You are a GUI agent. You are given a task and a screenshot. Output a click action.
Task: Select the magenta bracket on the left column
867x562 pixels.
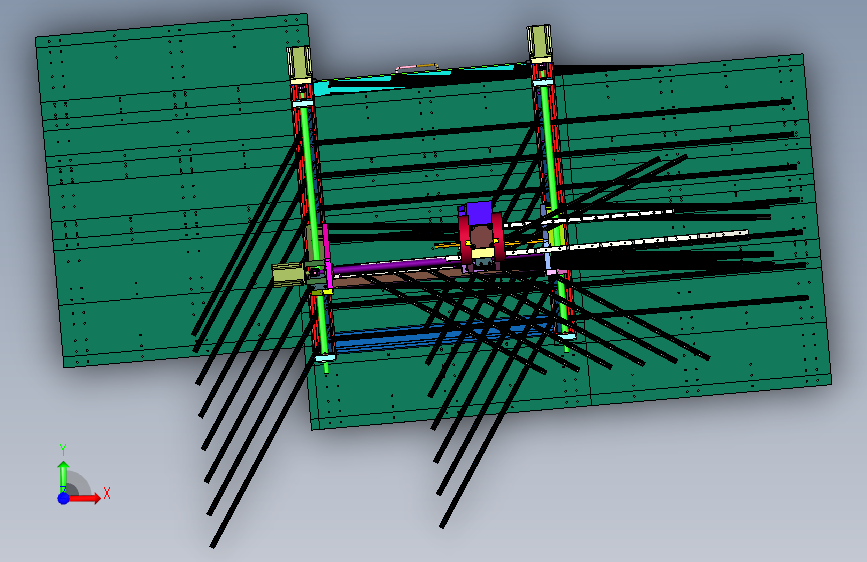(x=327, y=255)
